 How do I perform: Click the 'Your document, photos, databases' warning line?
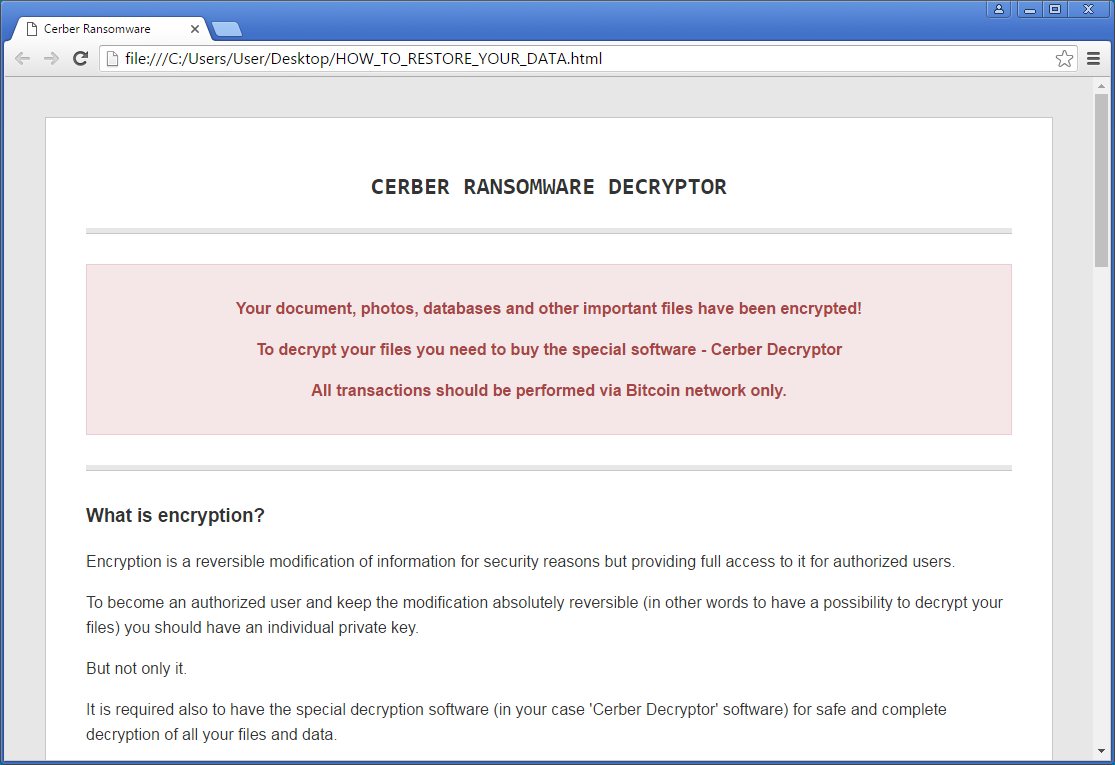pyautogui.click(x=549, y=309)
